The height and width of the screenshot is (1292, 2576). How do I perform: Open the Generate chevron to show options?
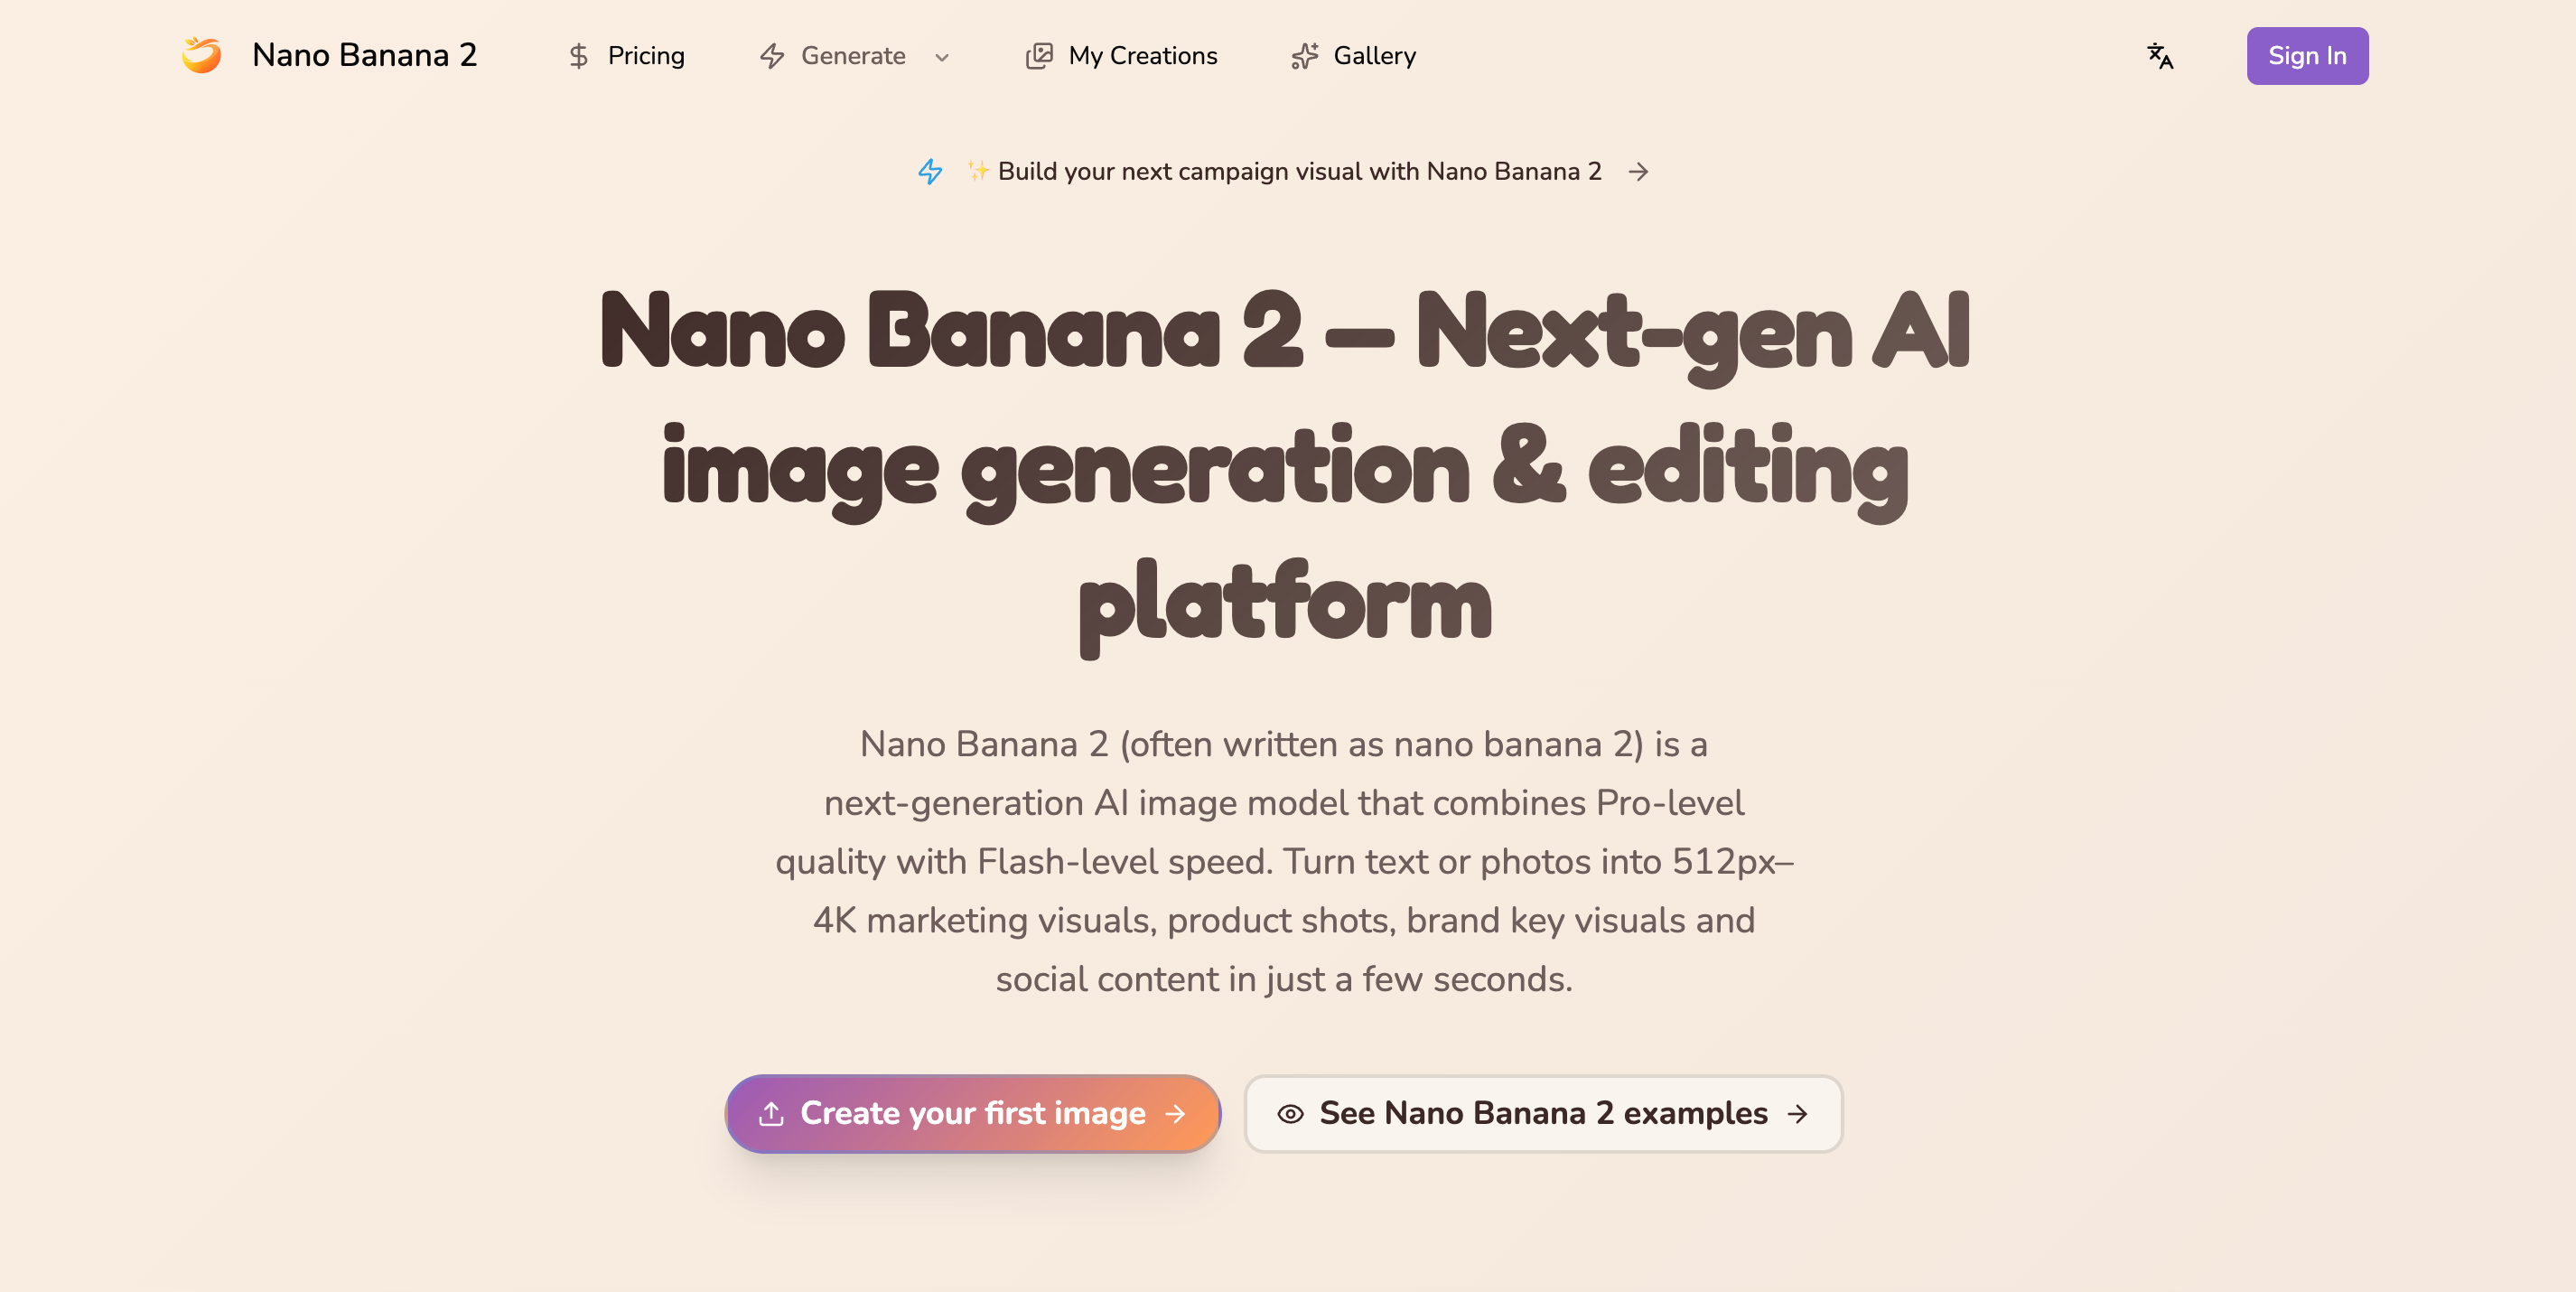tap(941, 58)
